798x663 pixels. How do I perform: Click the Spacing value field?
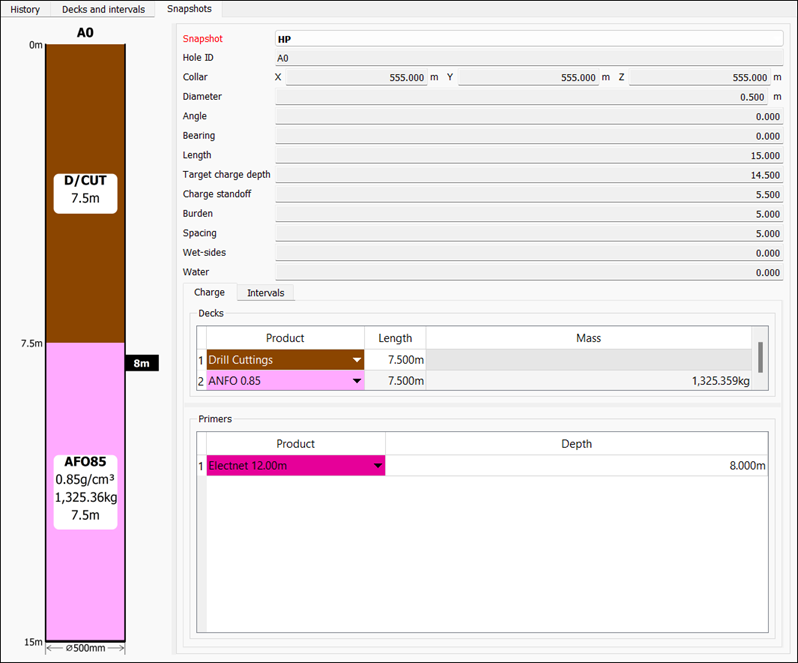pos(529,233)
